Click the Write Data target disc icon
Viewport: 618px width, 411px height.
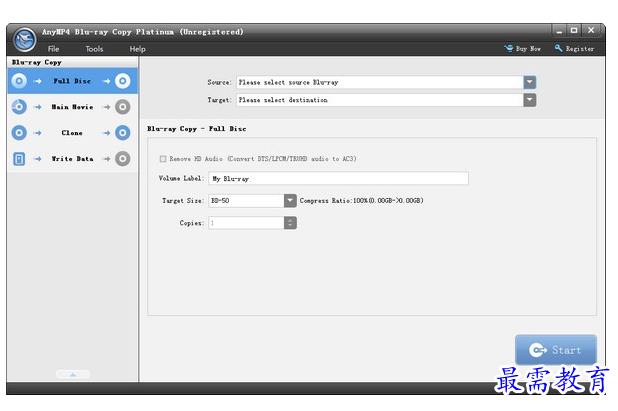click(x=123, y=159)
